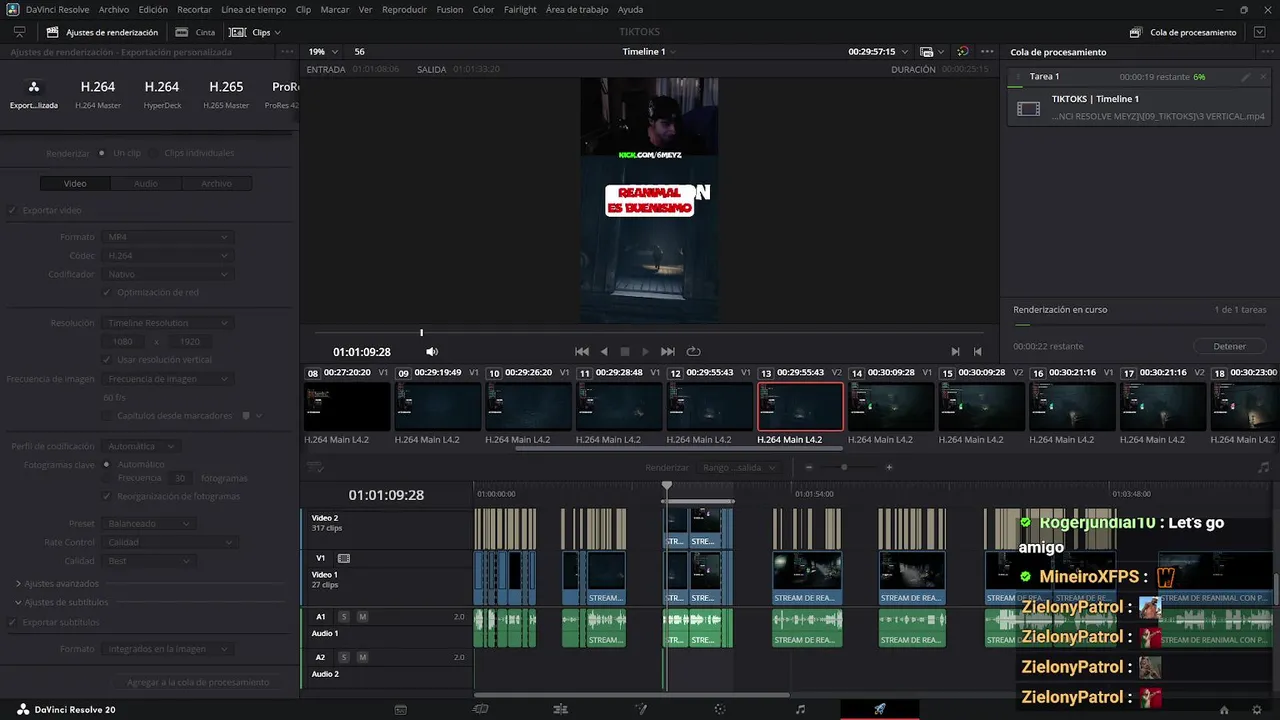Switch to the Archivo settings tab
The width and height of the screenshot is (1280, 720).
[216, 184]
